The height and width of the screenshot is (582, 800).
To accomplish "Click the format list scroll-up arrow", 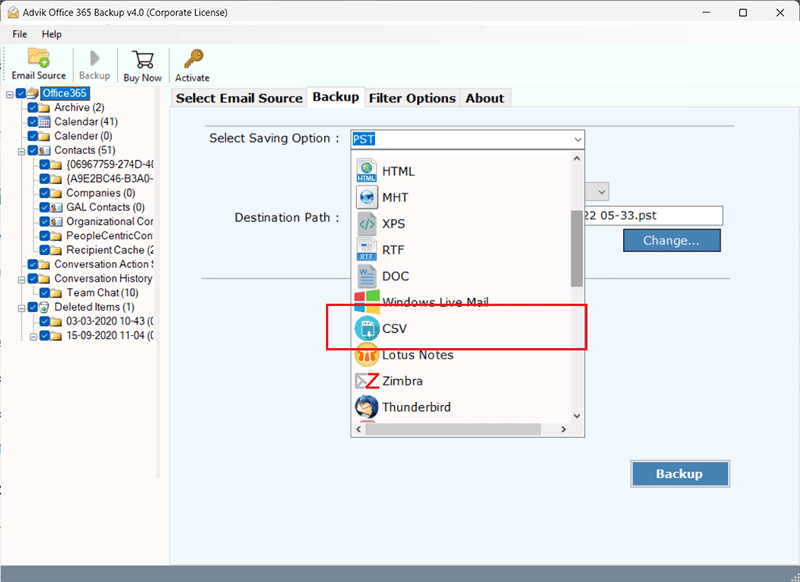I will (x=577, y=159).
